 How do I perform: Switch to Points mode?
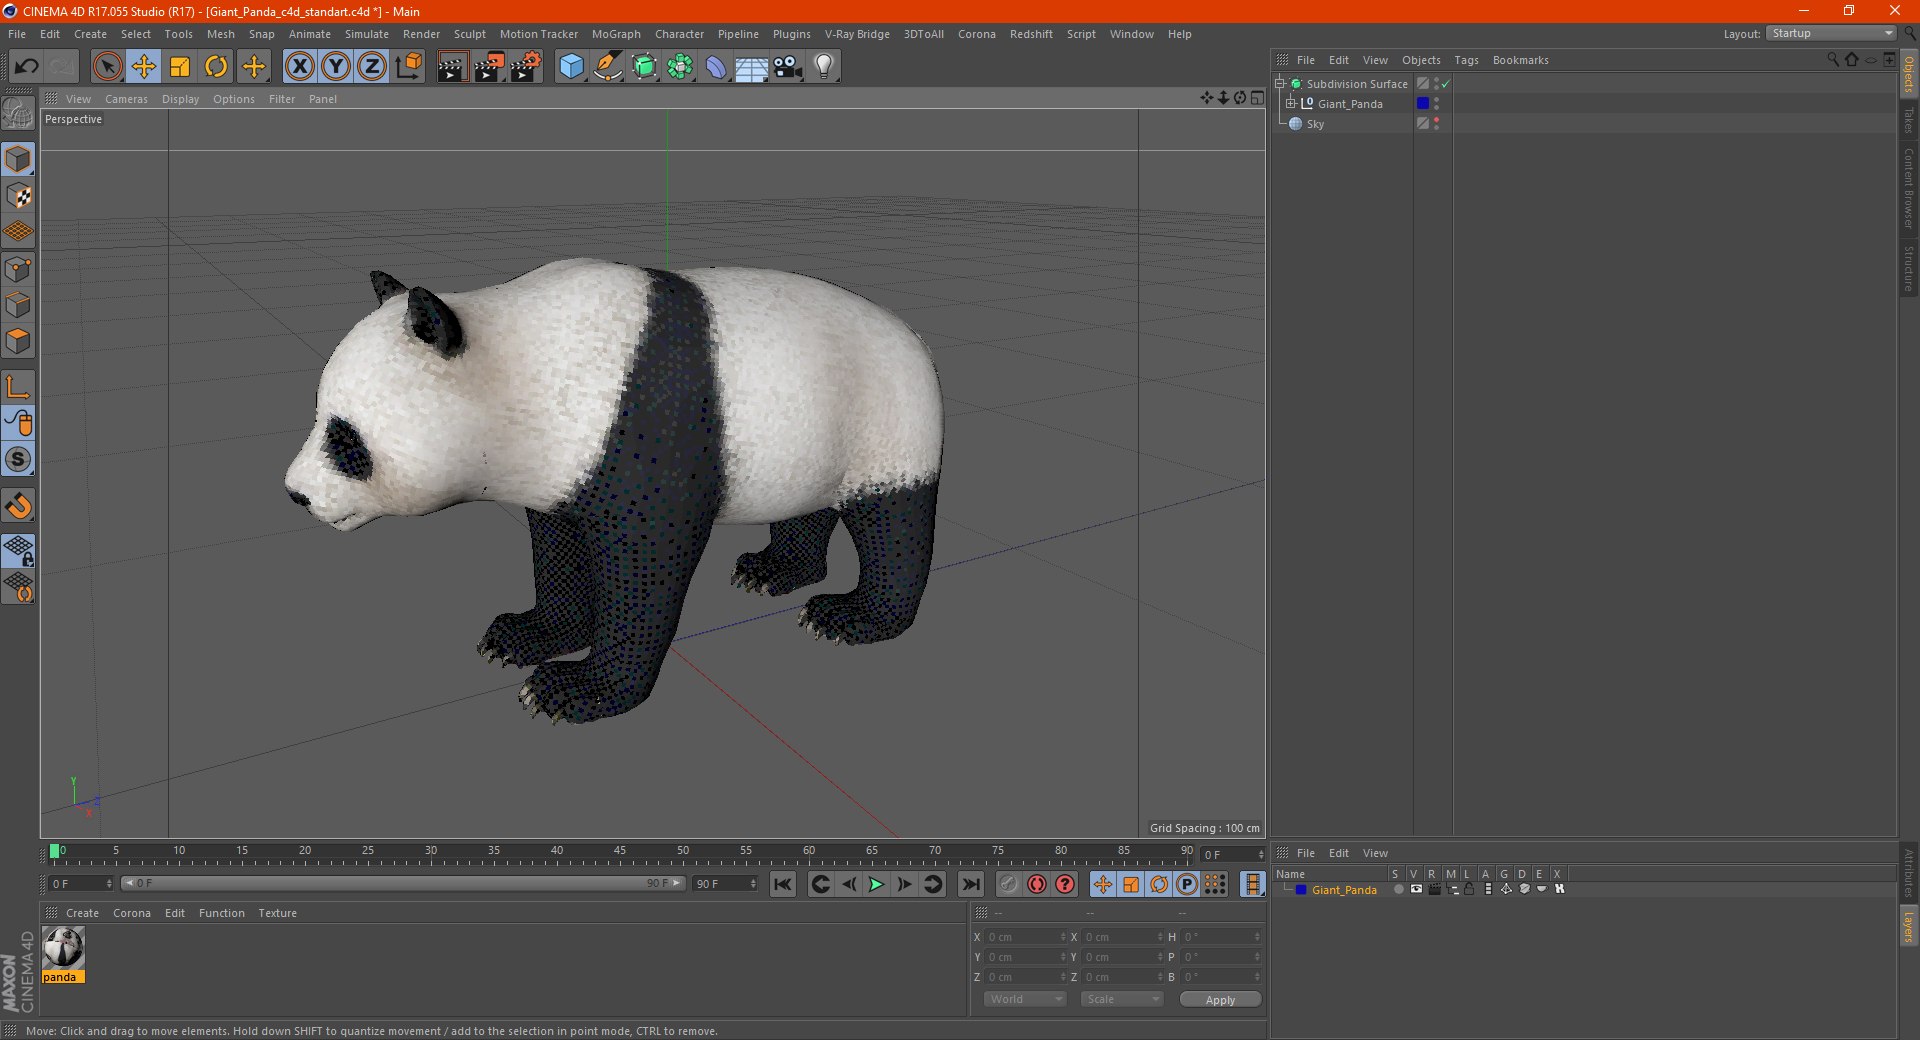click(18, 269)
